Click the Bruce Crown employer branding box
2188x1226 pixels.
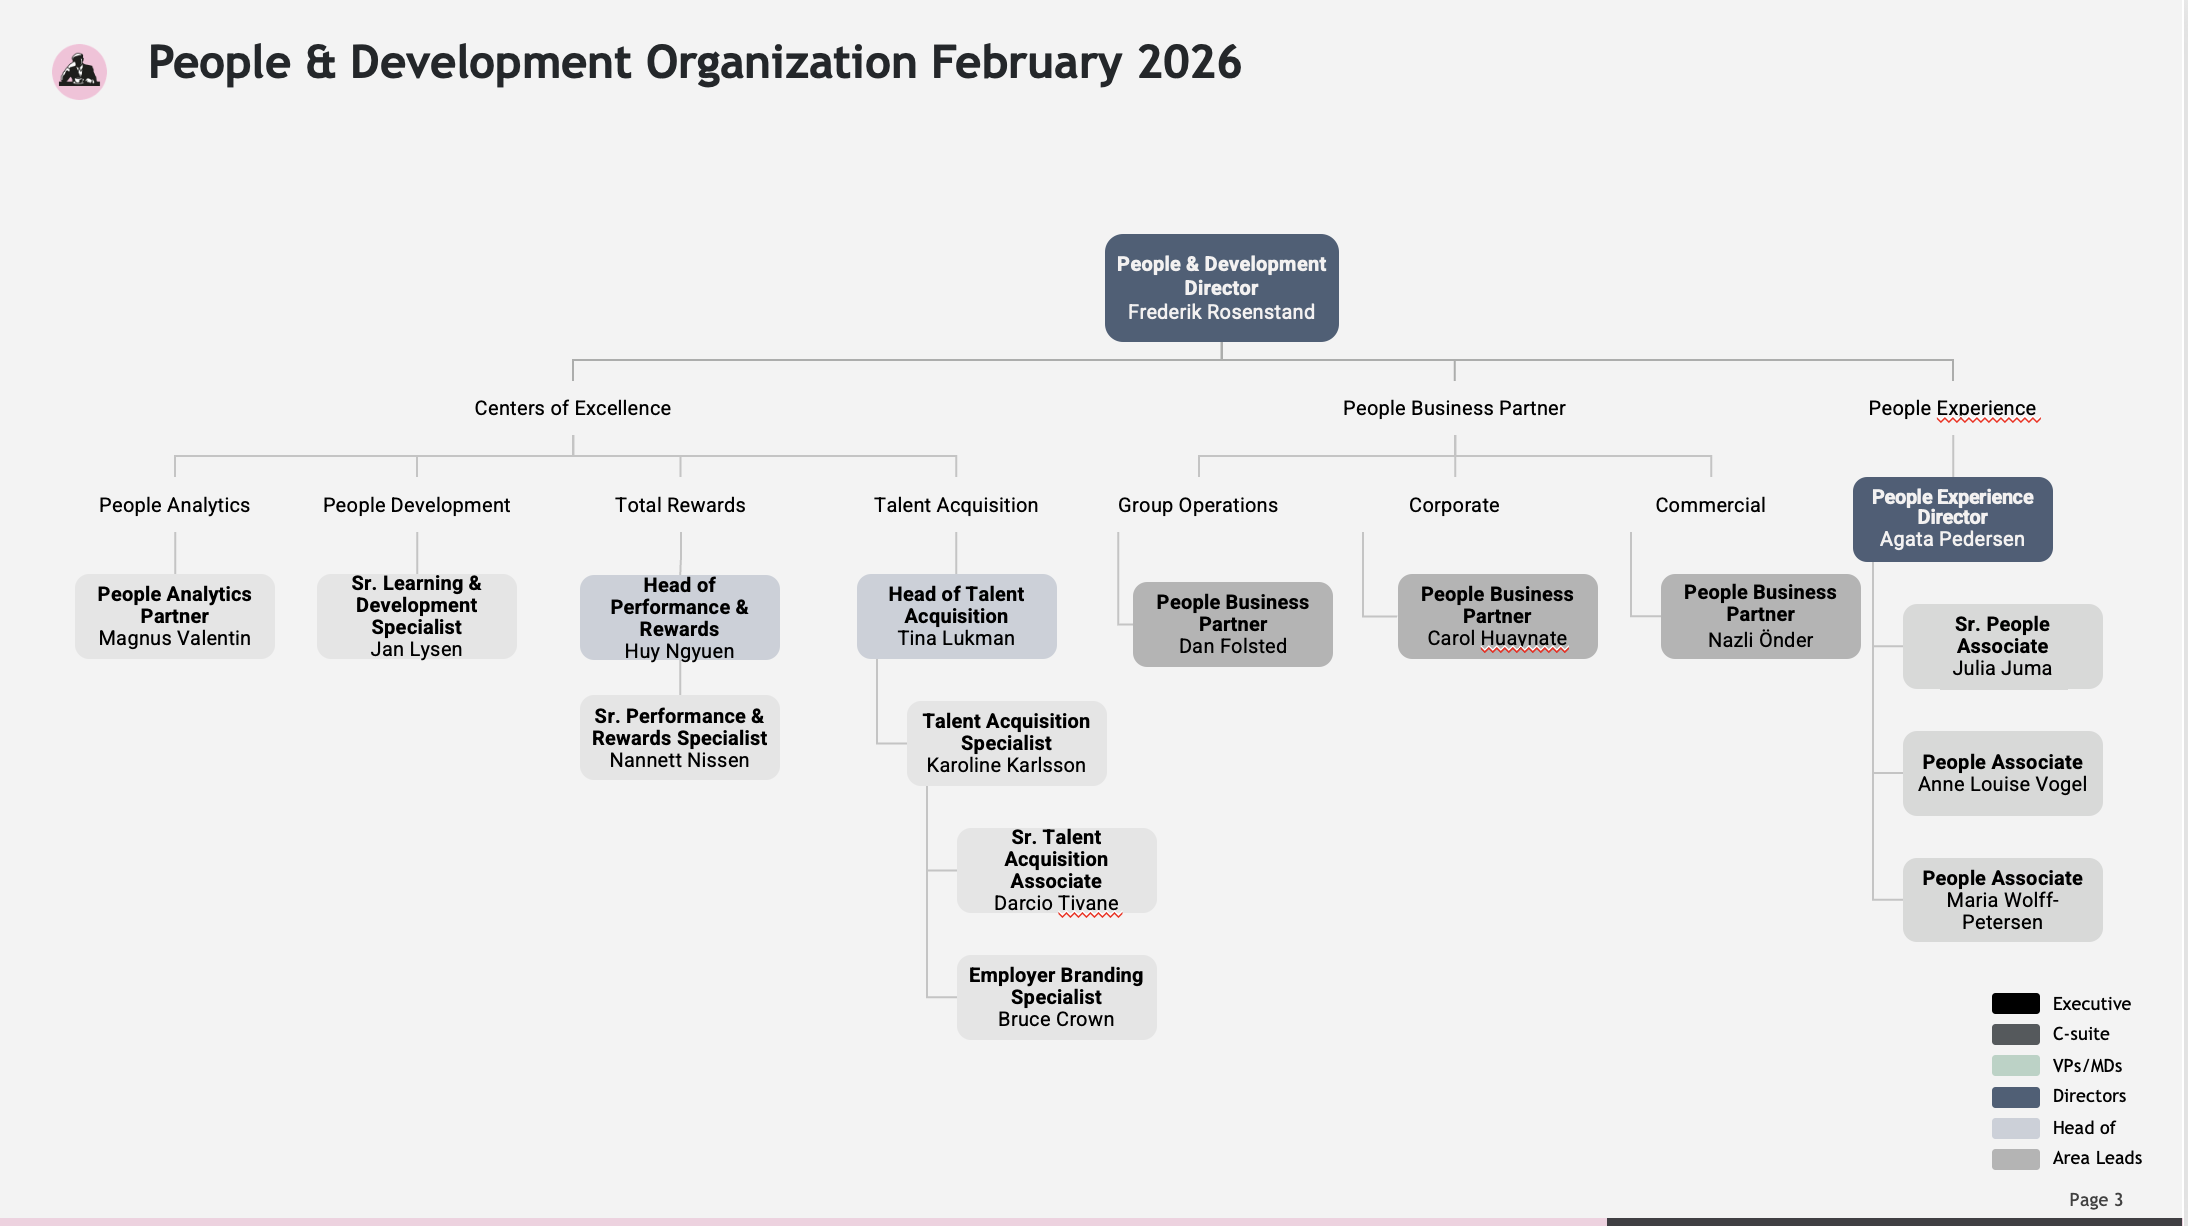(x=1056, y=997)
